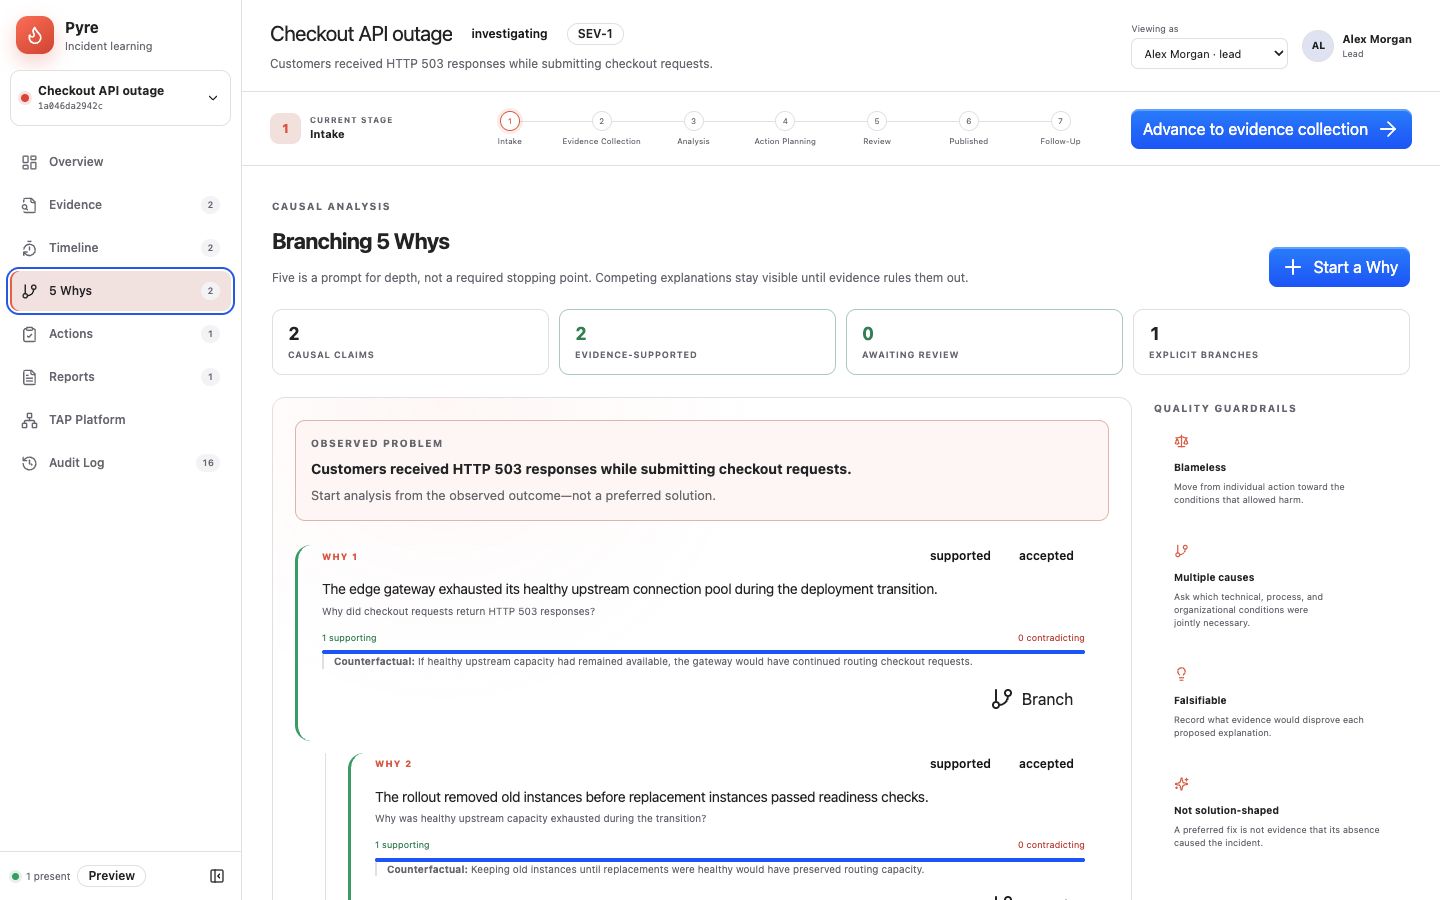Click the Reports page icon in sidebar
This screenshot has height=900, width=1440.
[x=29, y=377]
